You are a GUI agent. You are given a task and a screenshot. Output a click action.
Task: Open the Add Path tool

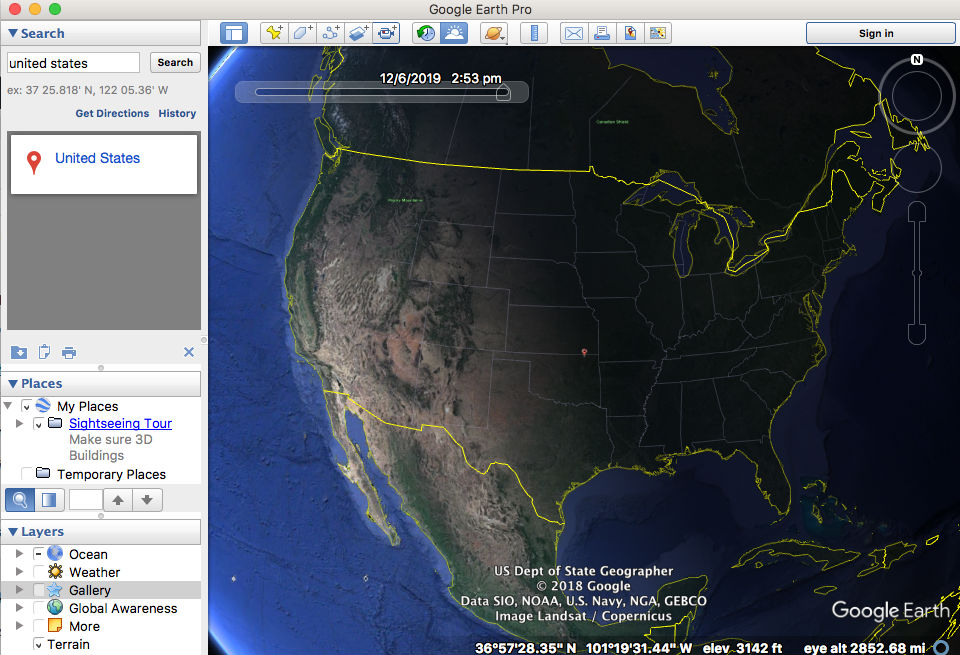pyautogui.click(x=330, y=33)
